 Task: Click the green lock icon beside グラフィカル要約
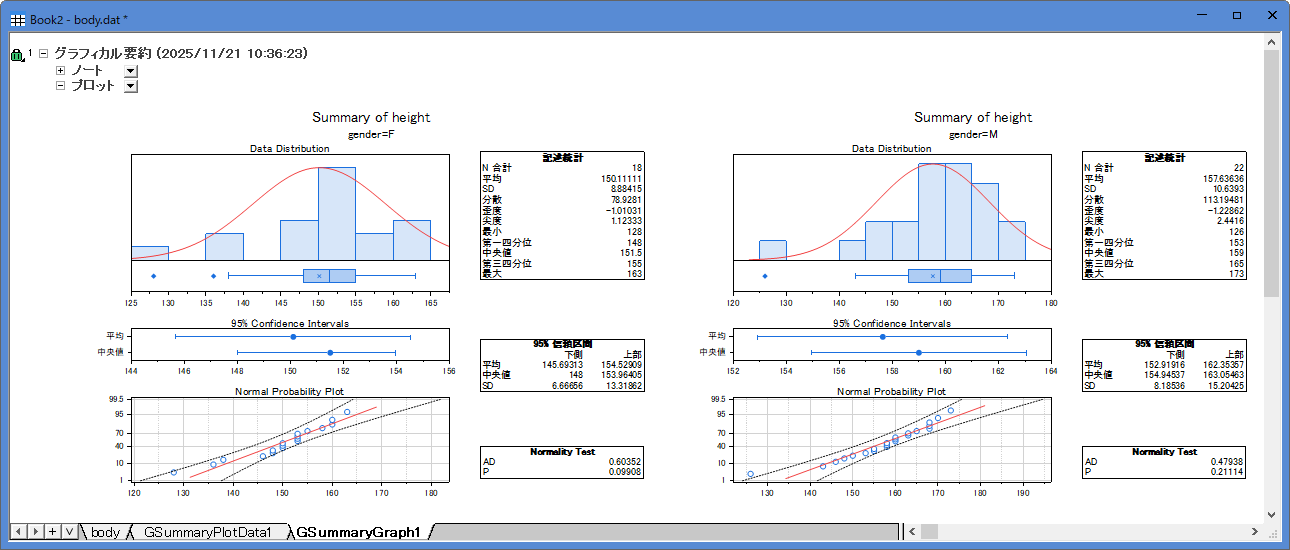(x=17, y=56)
